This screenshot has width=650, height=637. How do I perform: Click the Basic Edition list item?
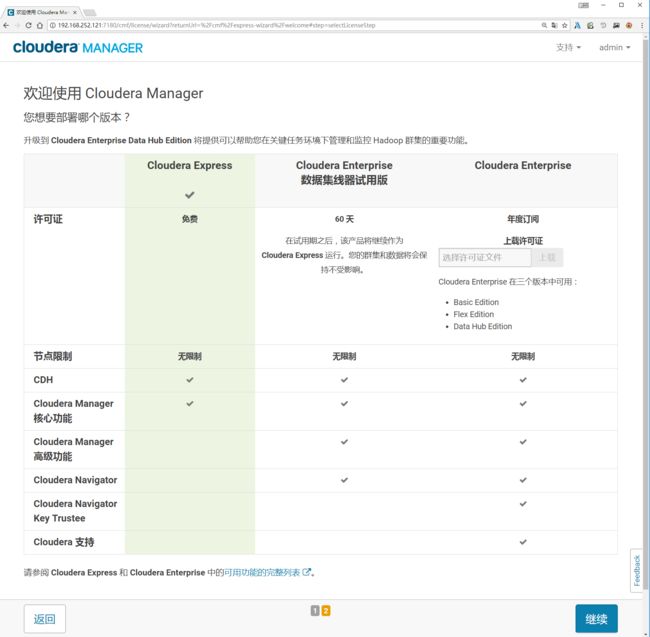click(x=476, y=302)
